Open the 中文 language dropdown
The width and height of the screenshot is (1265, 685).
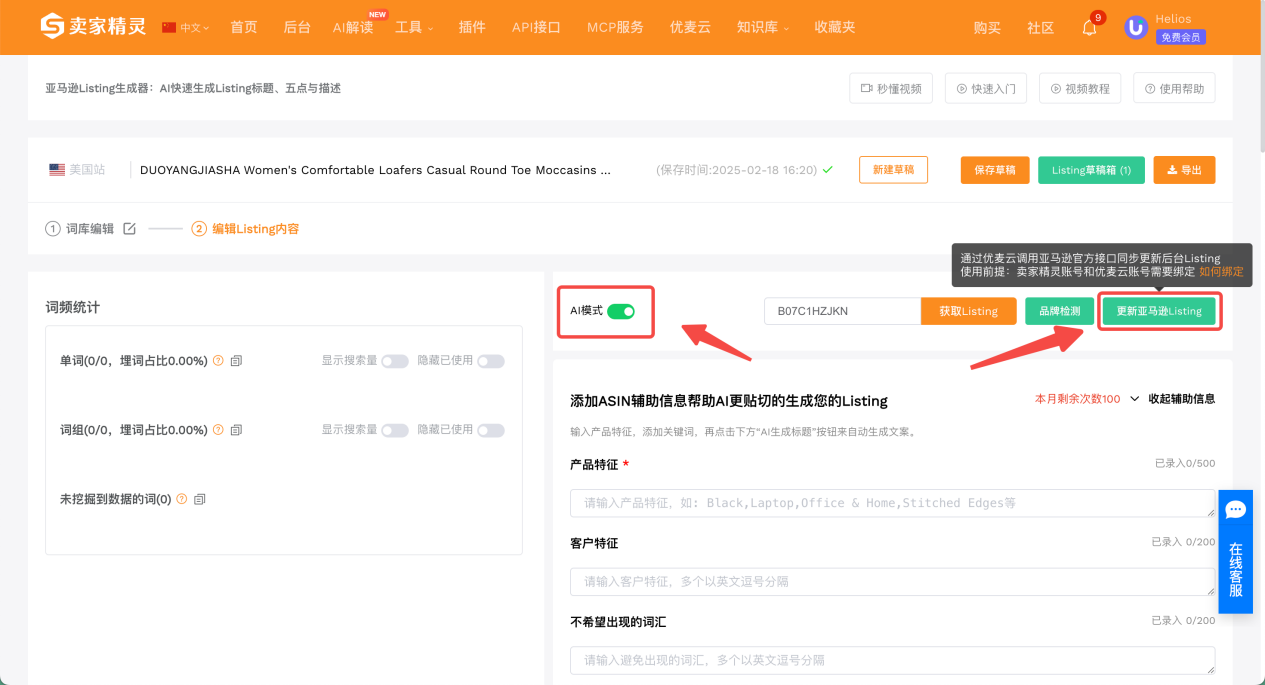(186, 28)
